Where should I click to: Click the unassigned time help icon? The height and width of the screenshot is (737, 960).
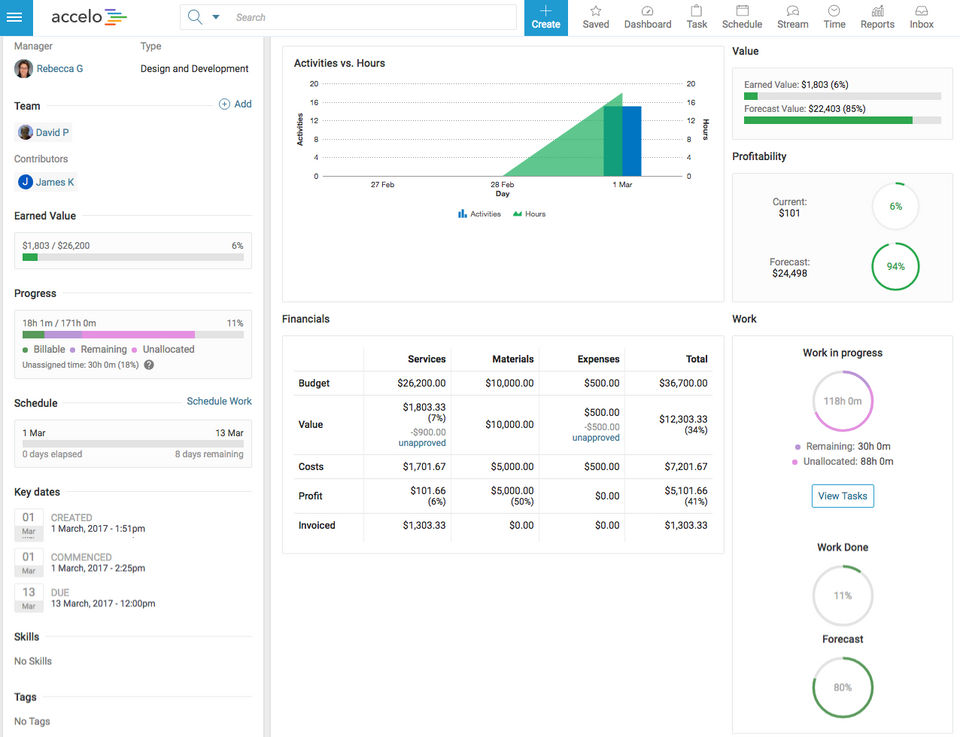click(x=149, y=365)
